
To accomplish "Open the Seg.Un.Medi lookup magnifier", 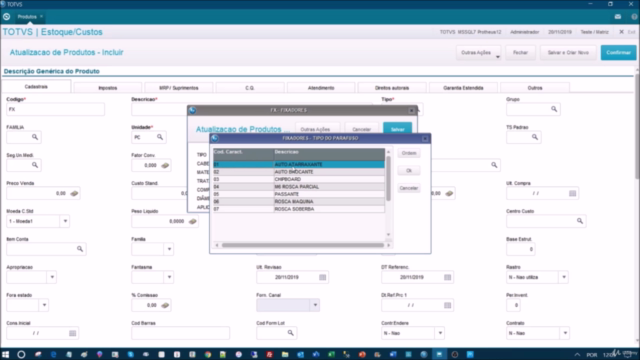I will click(35, 165).
